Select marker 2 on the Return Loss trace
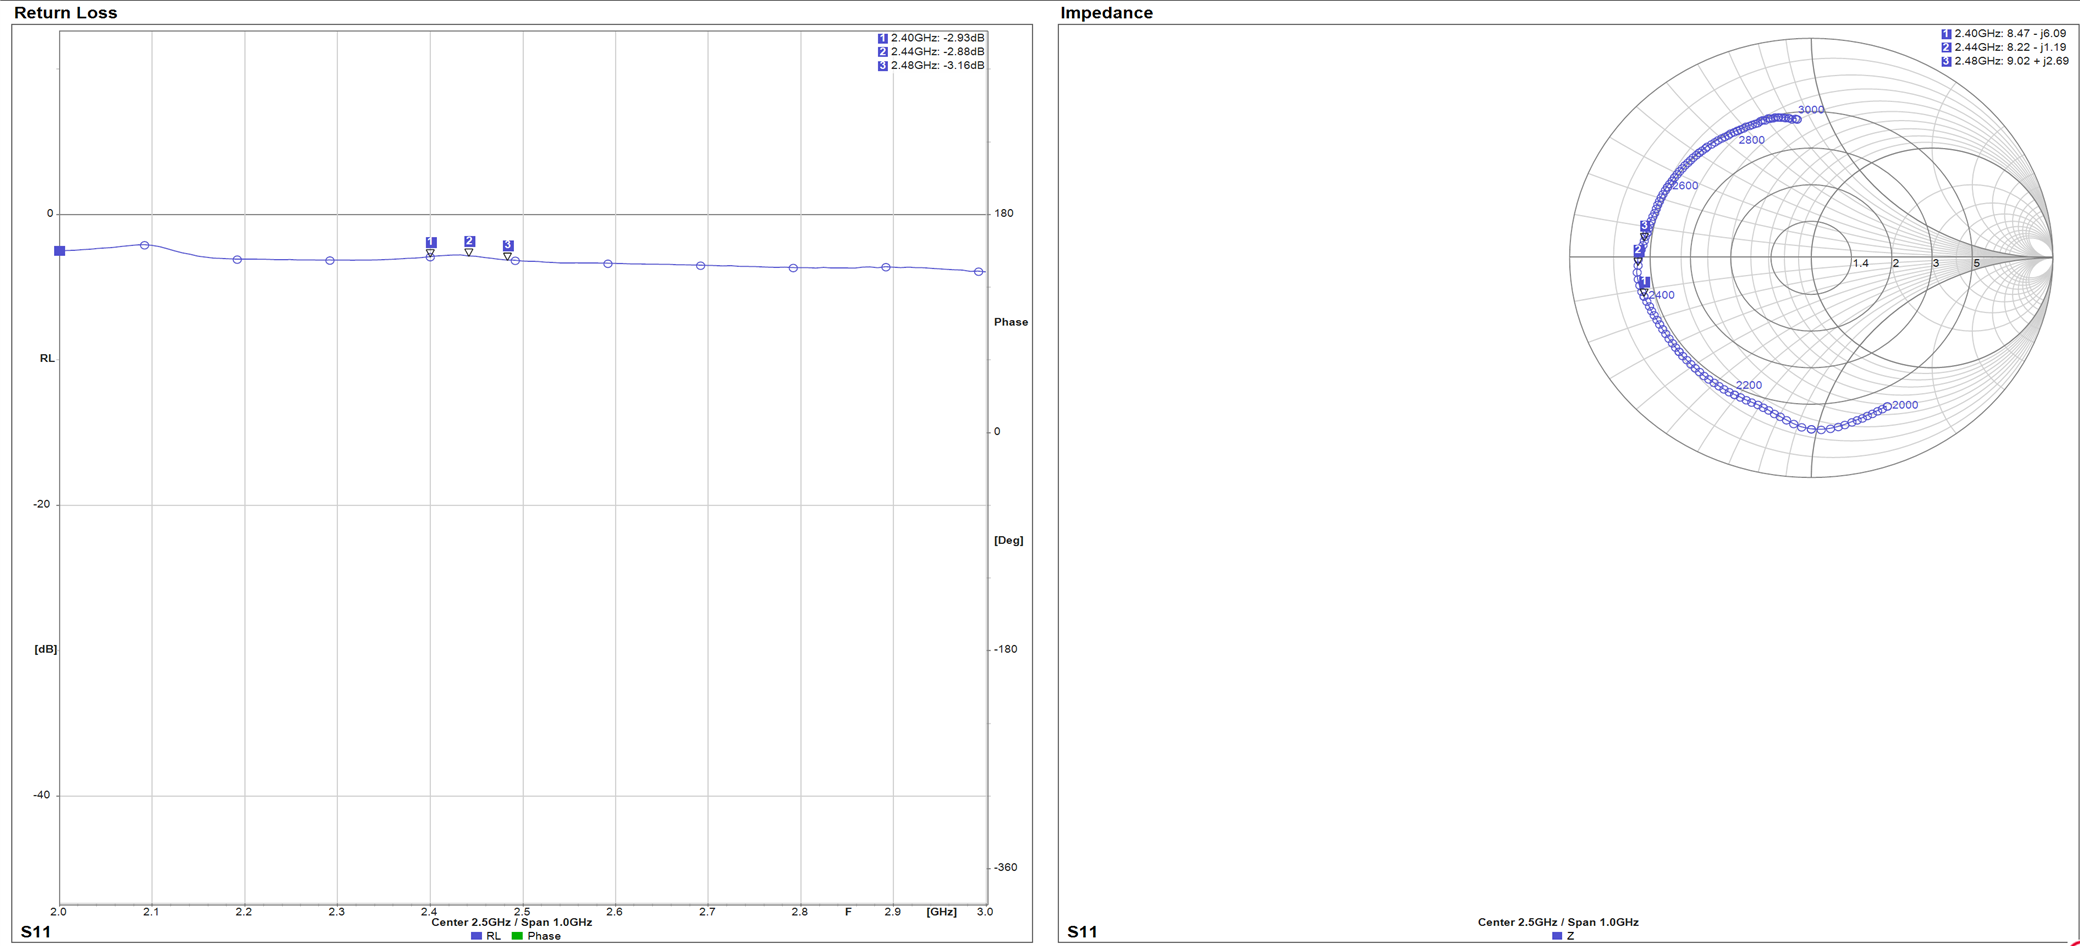This screenshot has height=946, width=2080. coord(469,241)
